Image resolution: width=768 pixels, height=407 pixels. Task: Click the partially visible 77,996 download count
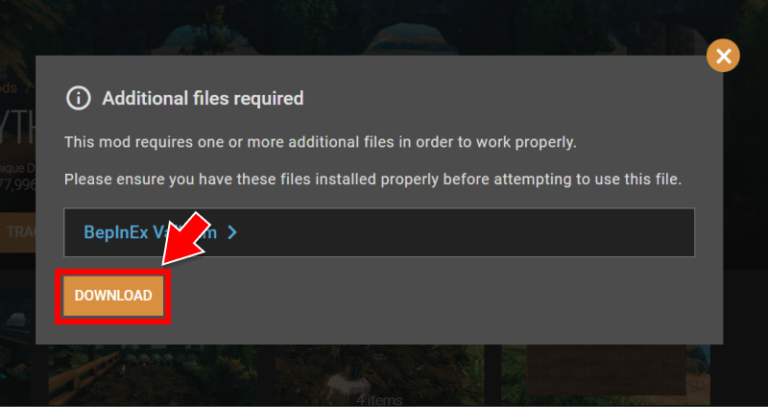click(18, 186)
